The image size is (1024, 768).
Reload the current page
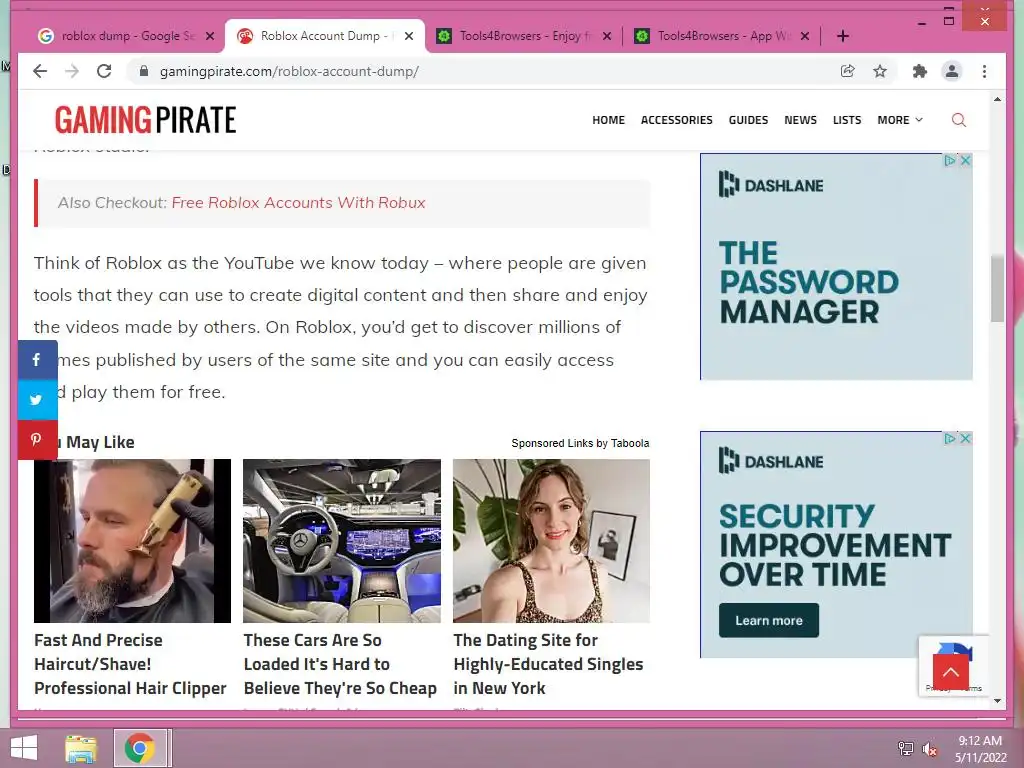click(x=104, y=71)
